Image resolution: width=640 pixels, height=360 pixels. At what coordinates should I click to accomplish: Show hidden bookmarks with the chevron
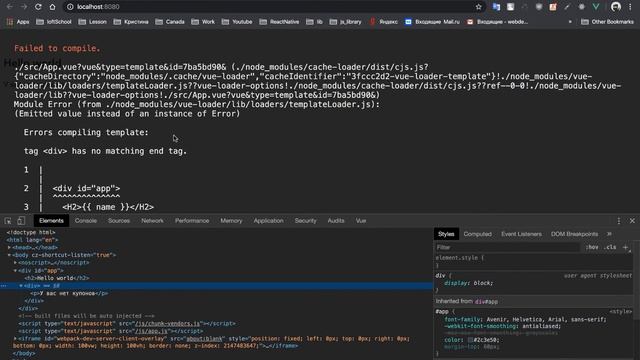pos(570,22)
